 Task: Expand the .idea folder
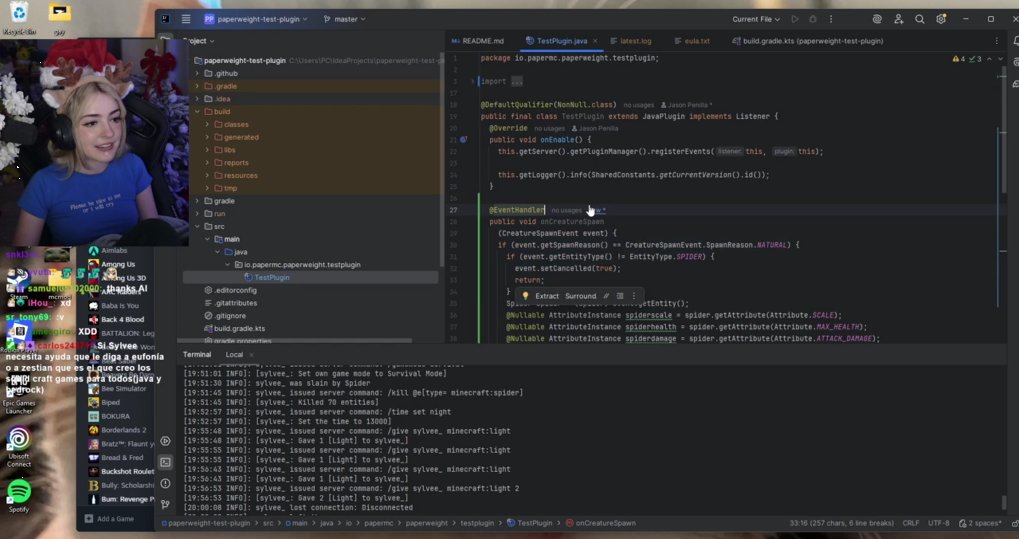198,99
